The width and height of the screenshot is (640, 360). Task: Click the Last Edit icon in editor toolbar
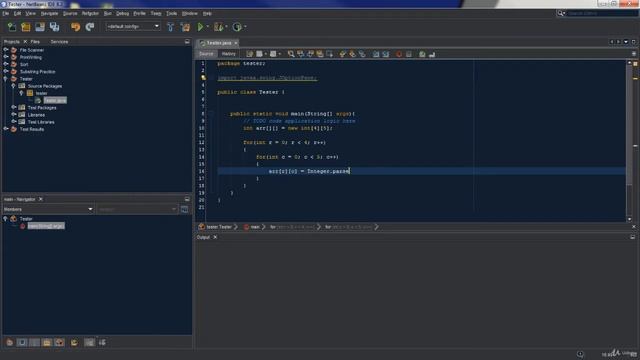pos(249,54)
